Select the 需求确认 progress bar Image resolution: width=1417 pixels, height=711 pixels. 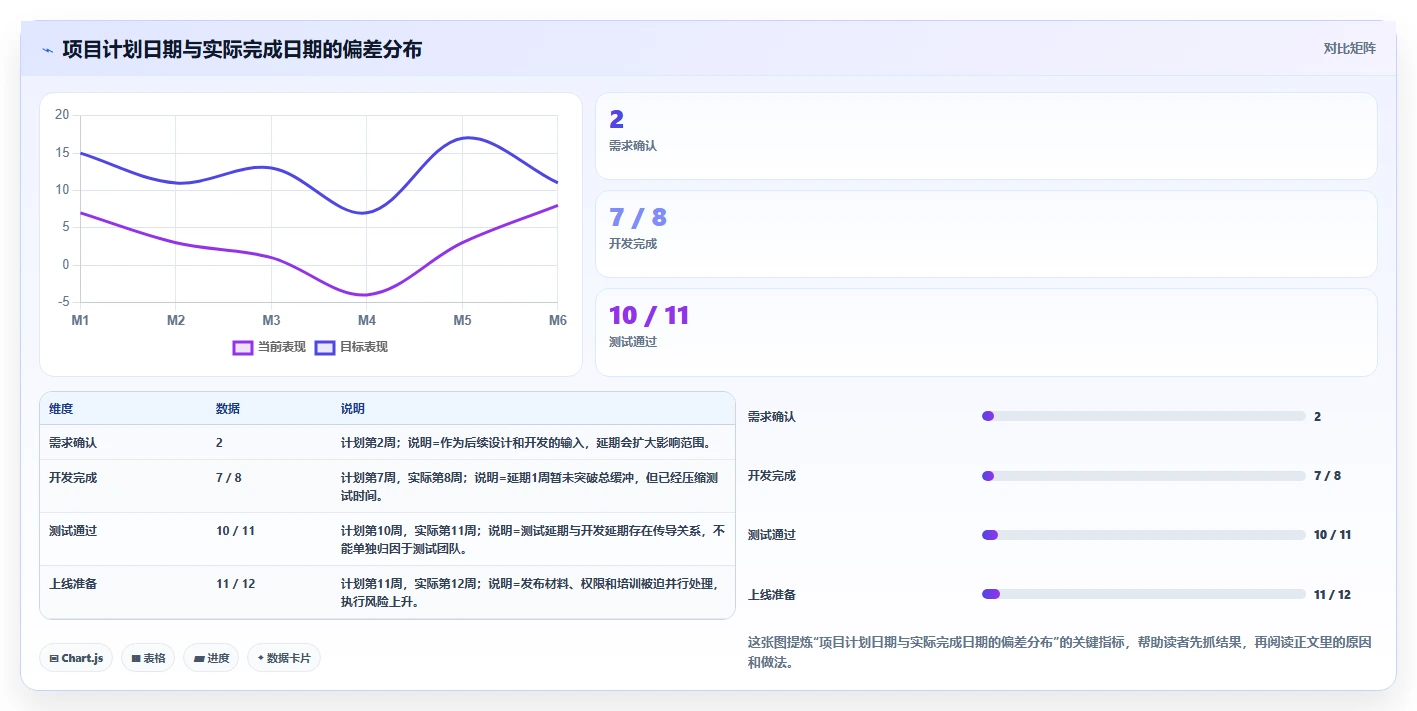click(x=1144, y=416)
